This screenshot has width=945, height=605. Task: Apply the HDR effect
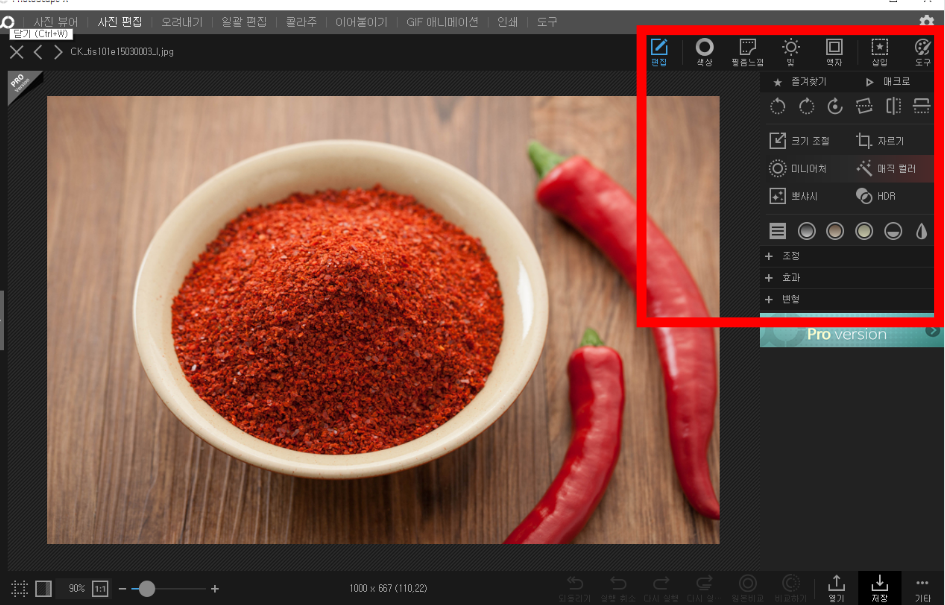(876, 196)
